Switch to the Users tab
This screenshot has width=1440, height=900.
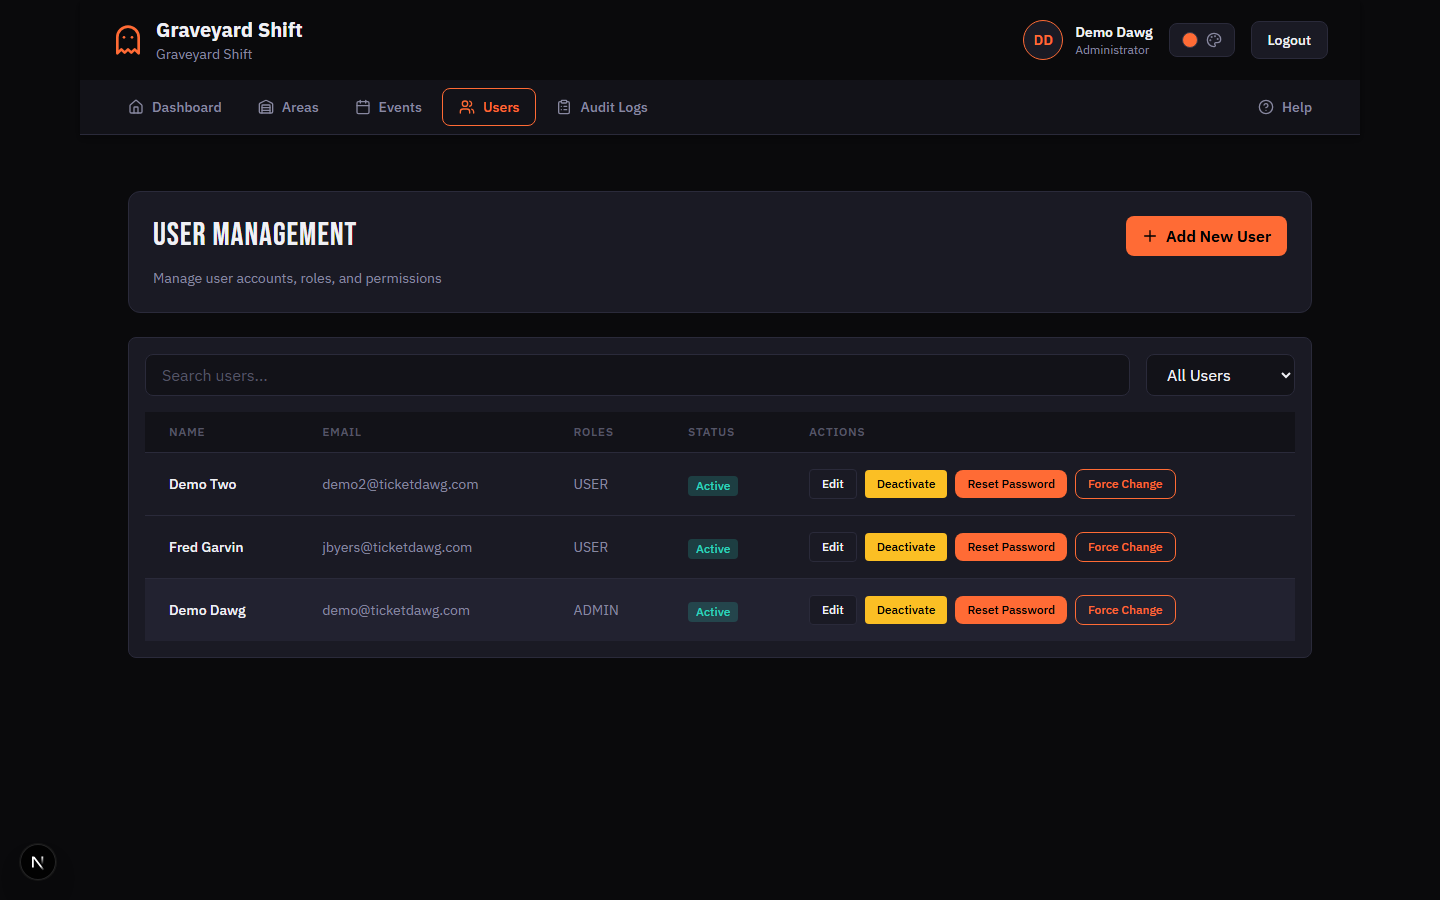(x=488, y=106)
